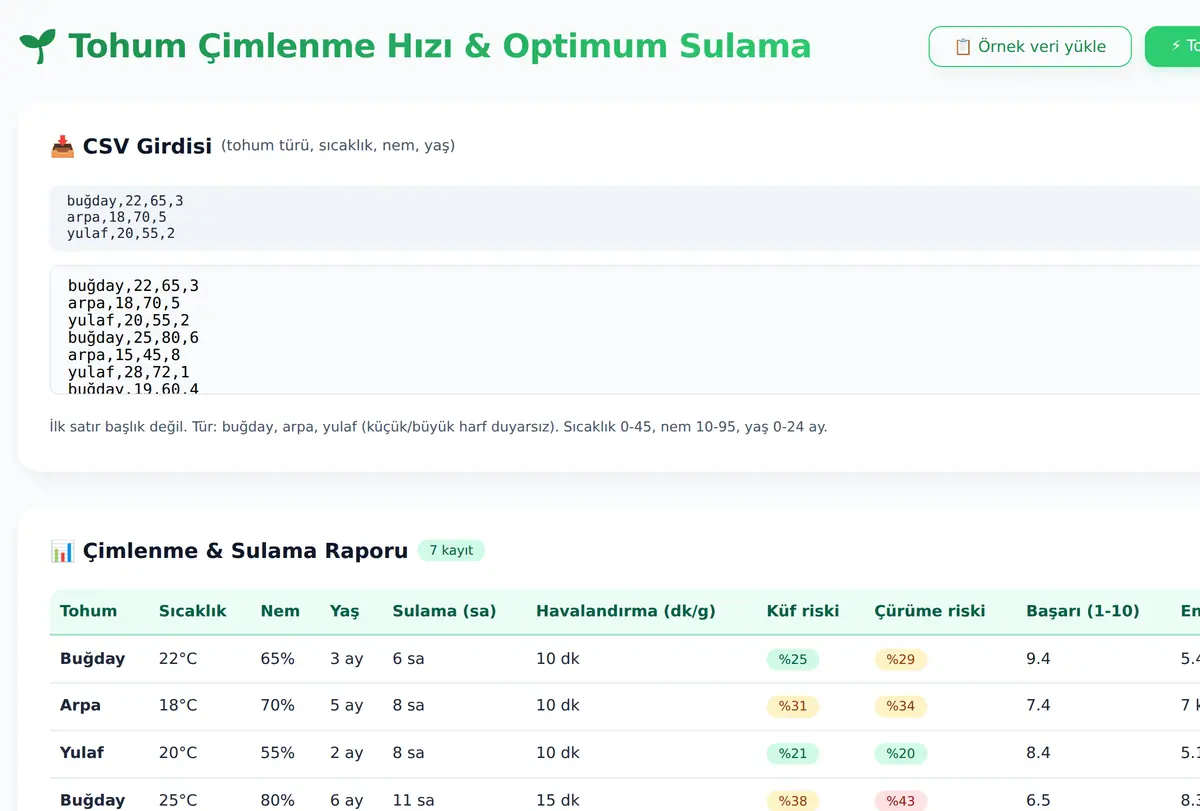
Task: Click the 'Havalandırma (dk/g)' column header
Action: coord(626,611)
